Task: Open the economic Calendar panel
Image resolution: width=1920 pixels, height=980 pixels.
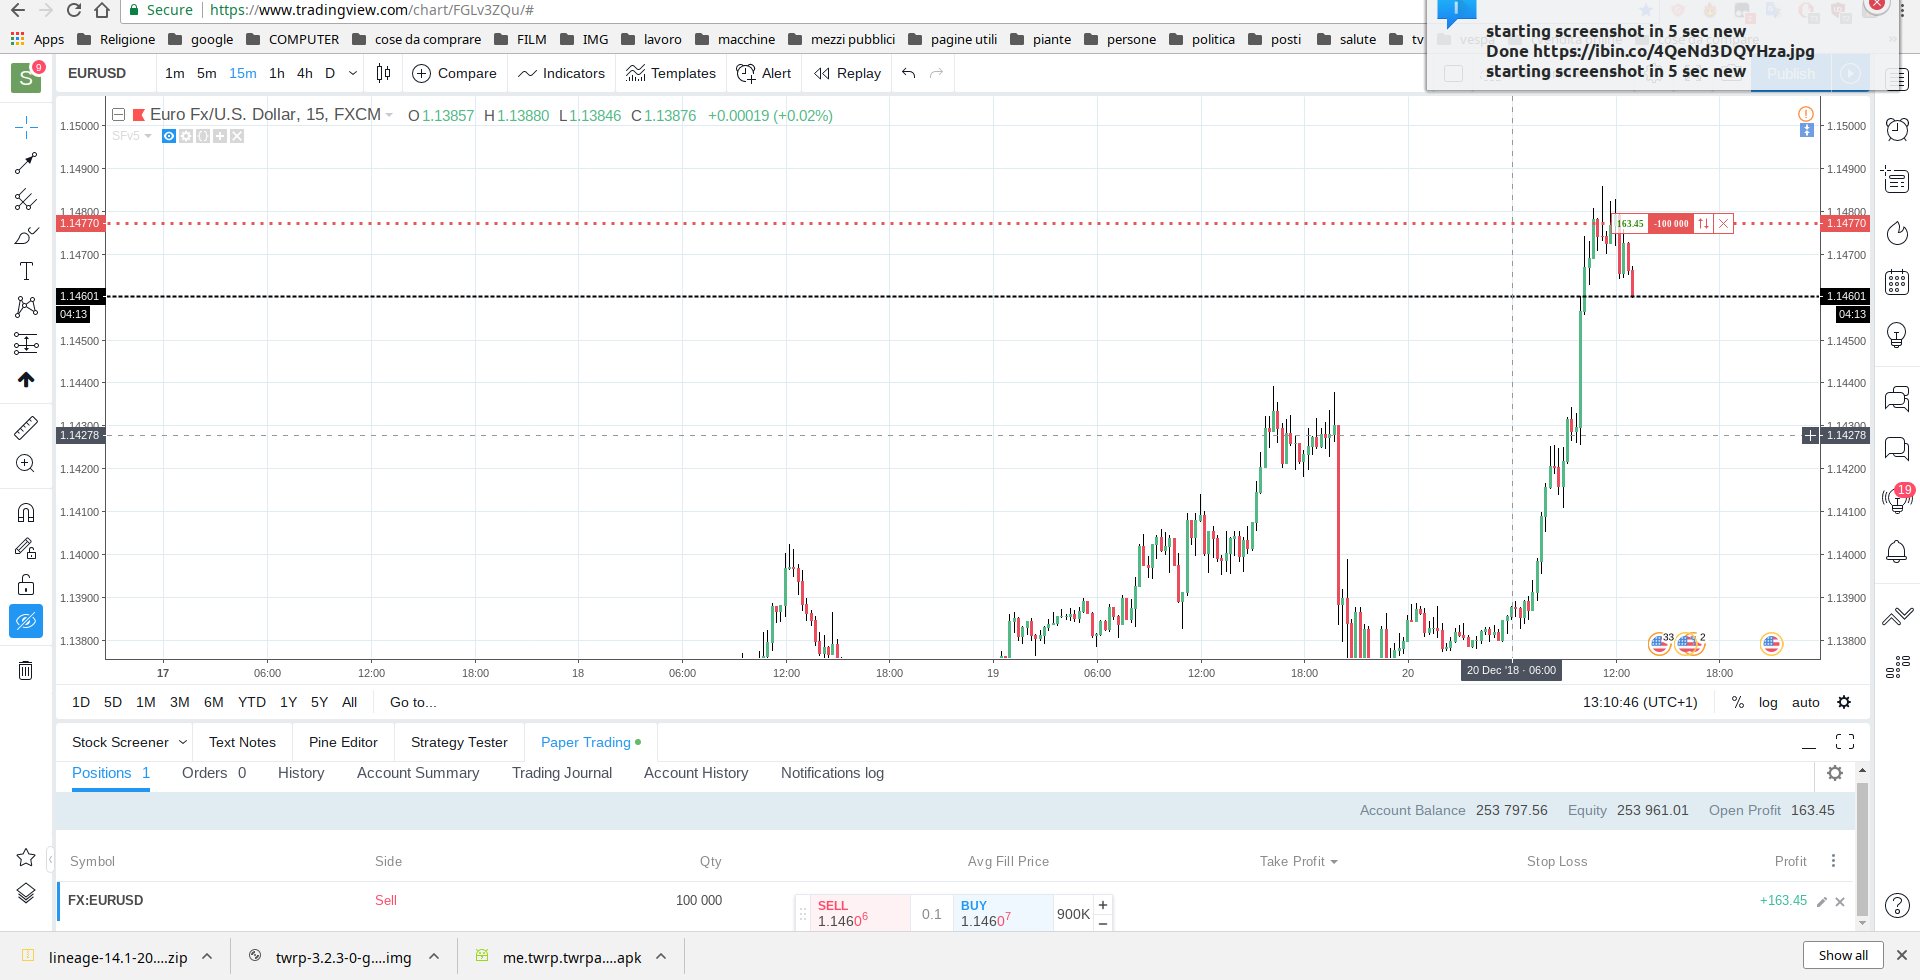Action: [x=1897, y=283]
